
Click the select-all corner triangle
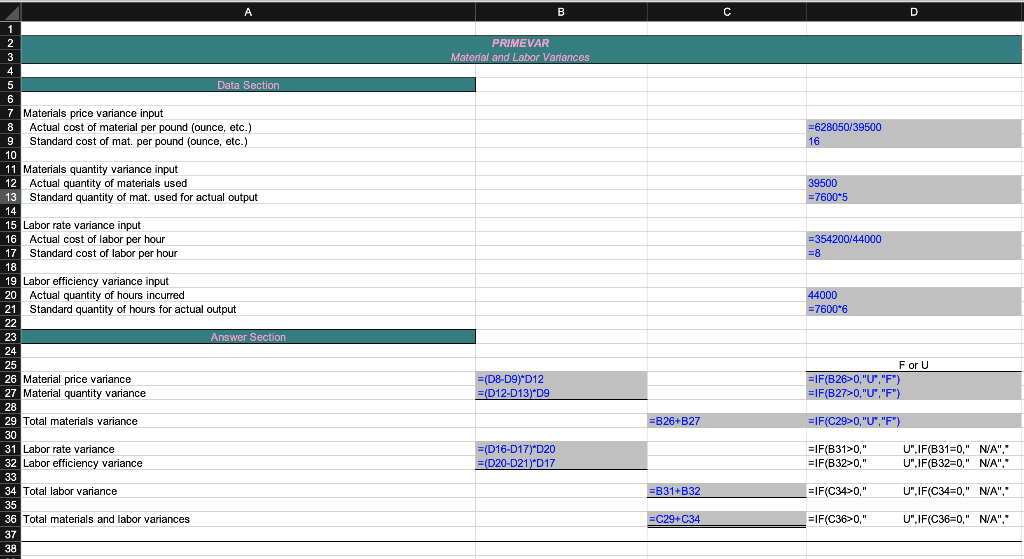click(x=10, y=12)
